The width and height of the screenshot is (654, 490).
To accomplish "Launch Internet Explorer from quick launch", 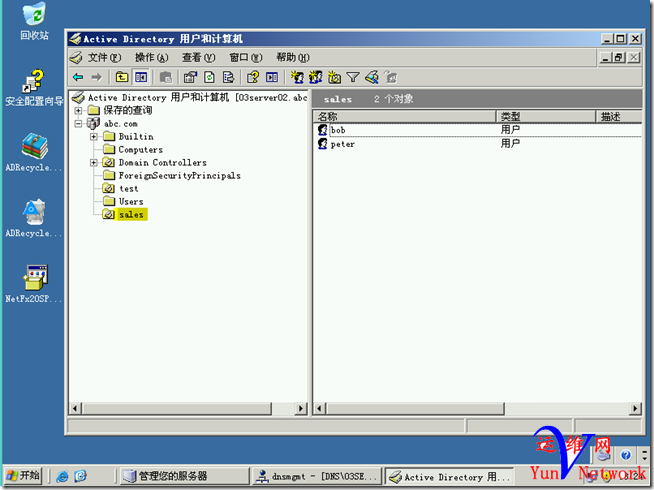I will coord(62,476).
